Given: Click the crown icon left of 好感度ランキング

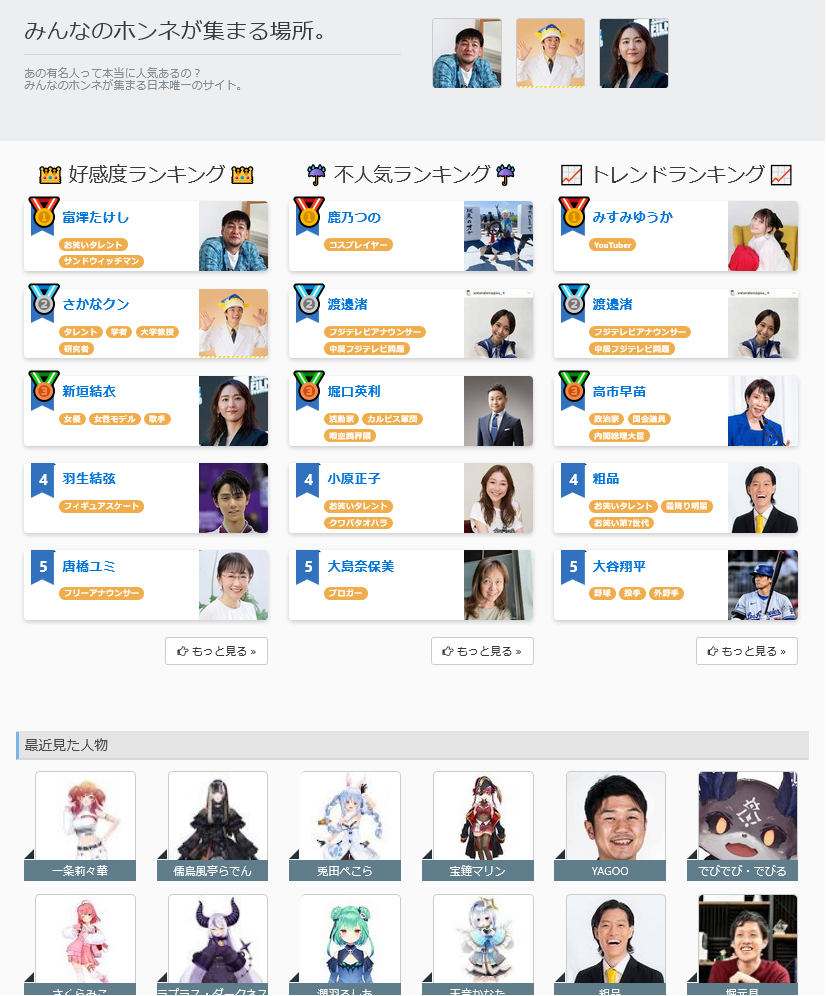Looking at the screenshot, I should click(50, 175).
